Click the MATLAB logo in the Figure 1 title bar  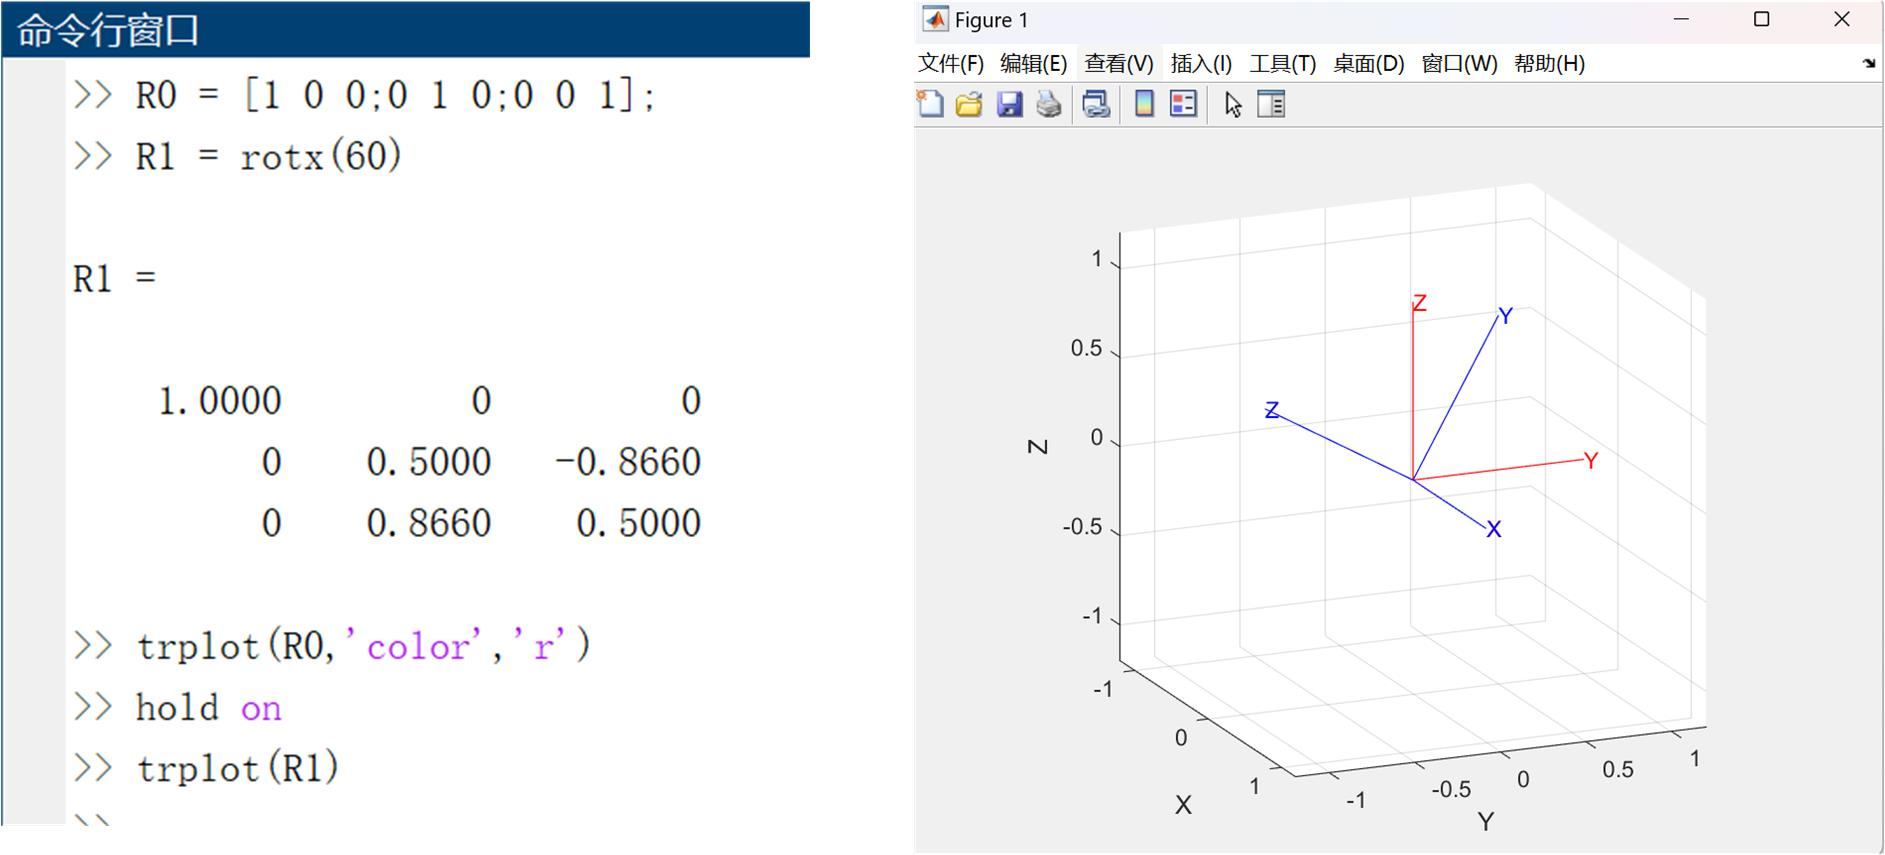click(935, 20)
